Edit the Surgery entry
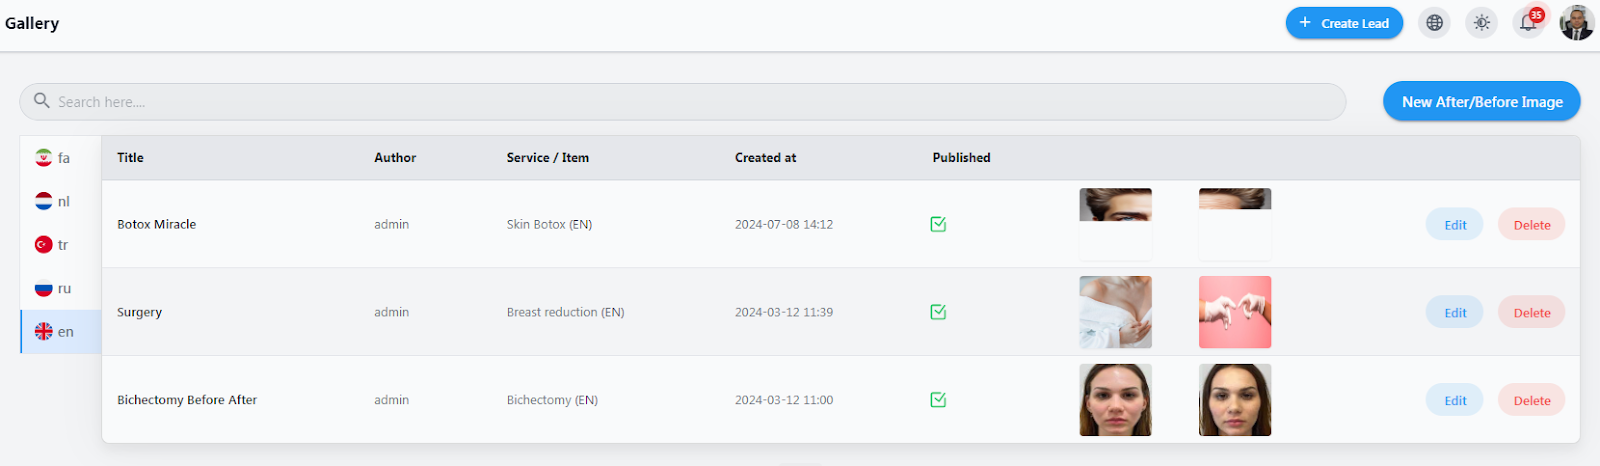This screenshot has height=466, width=1600. [1455, 313]
